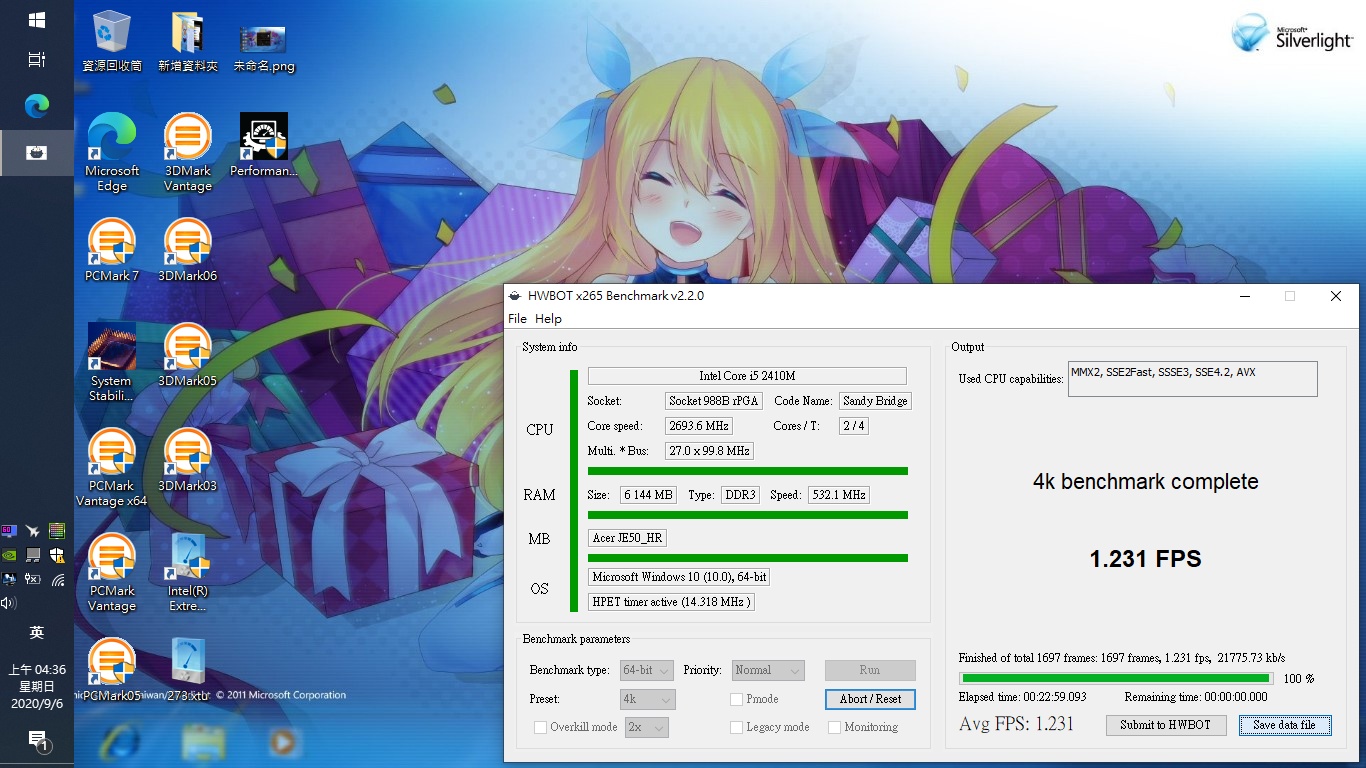1366x768 pixels.
Task: Toggle the Monitoring checkbox
Action: [834, 727]
